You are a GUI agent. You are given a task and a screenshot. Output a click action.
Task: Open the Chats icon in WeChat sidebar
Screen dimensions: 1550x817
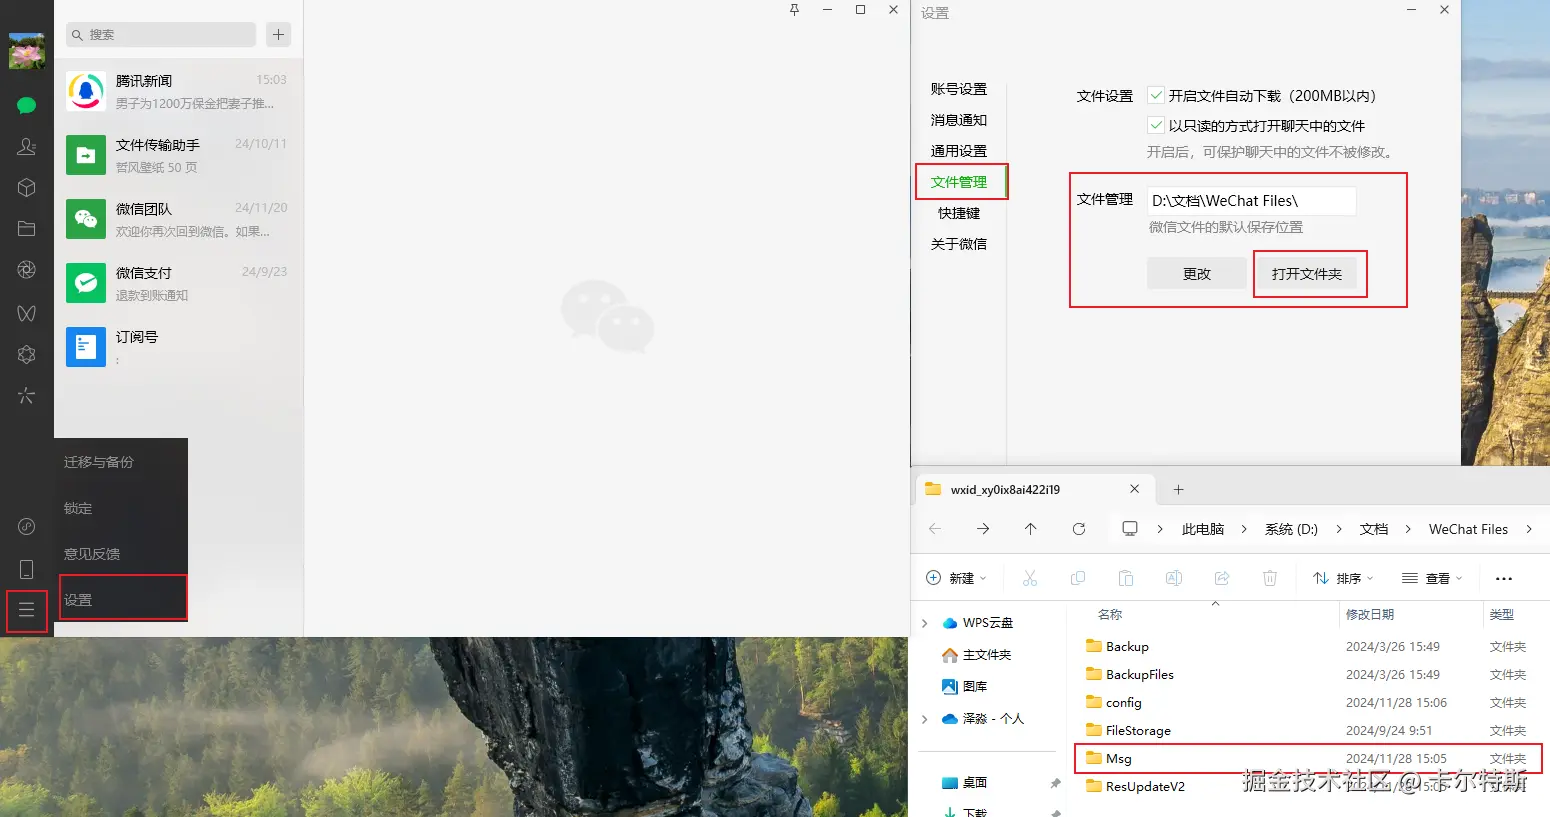coord(27,105)
